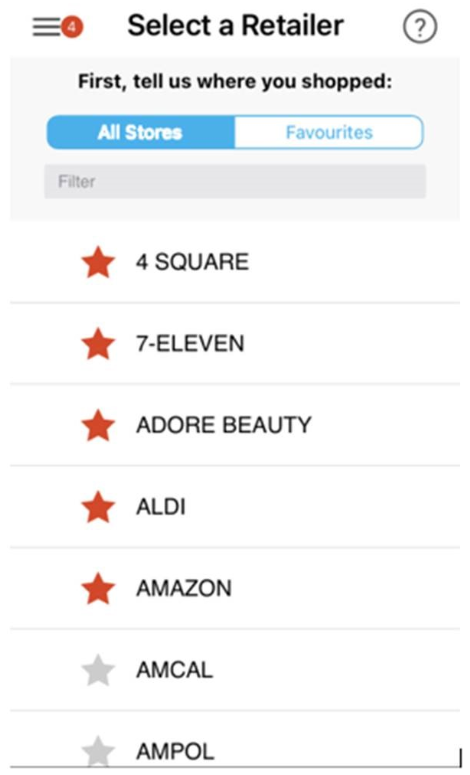Switch to the Favourites tab

click(329, 132)
